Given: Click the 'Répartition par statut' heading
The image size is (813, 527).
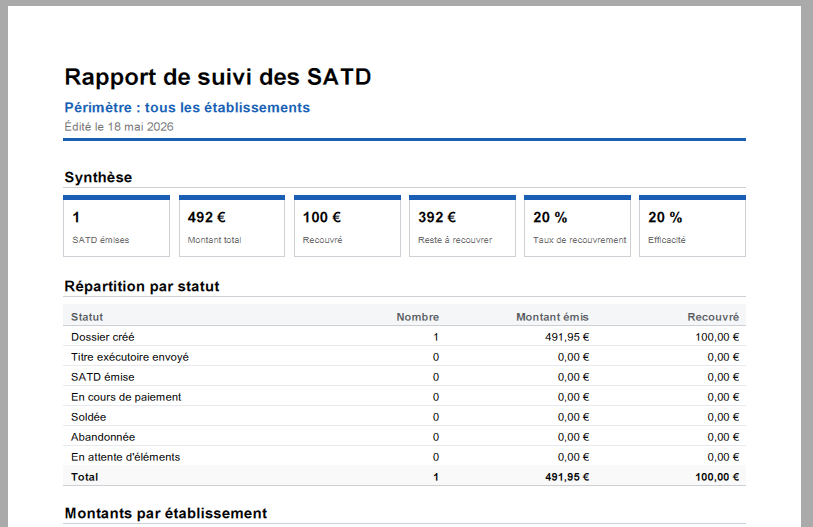Looking at the screenshot, I should coord(142,286).
